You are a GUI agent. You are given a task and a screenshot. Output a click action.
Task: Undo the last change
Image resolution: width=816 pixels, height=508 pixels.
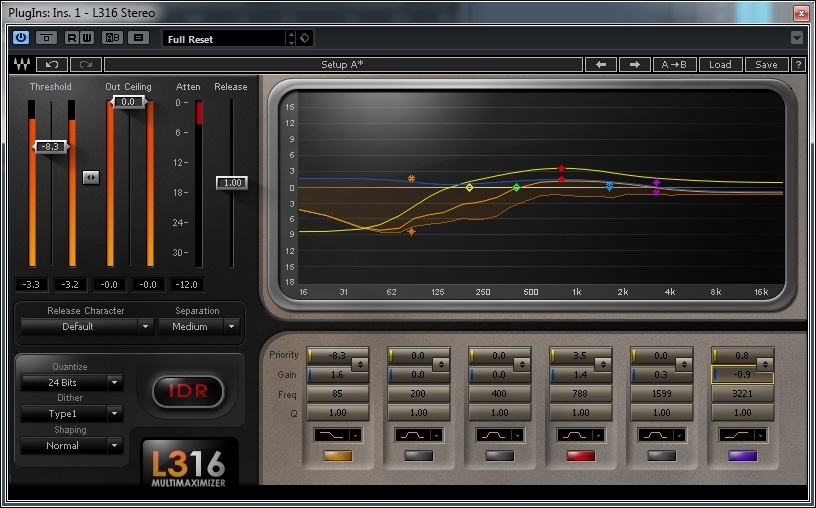[52, 65]
